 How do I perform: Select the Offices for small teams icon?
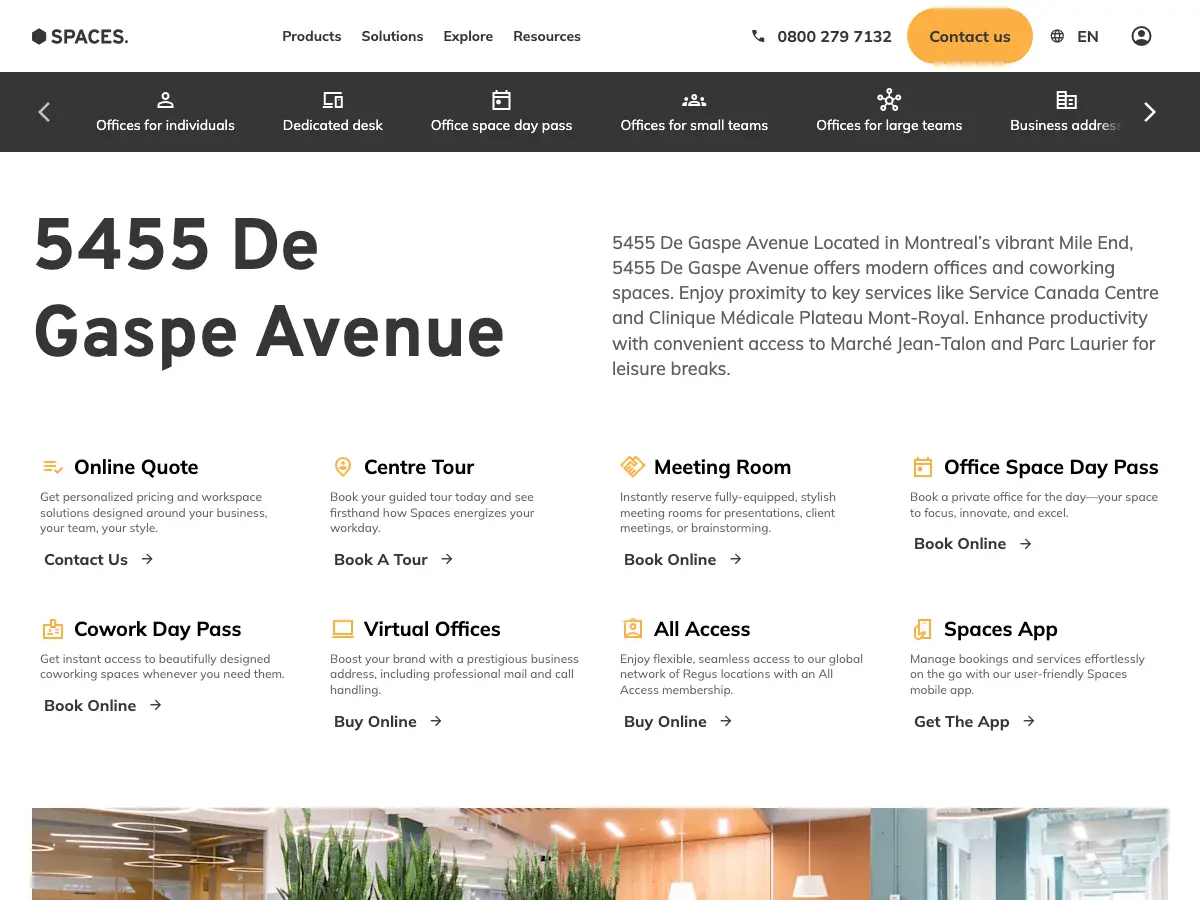[694, 100]
